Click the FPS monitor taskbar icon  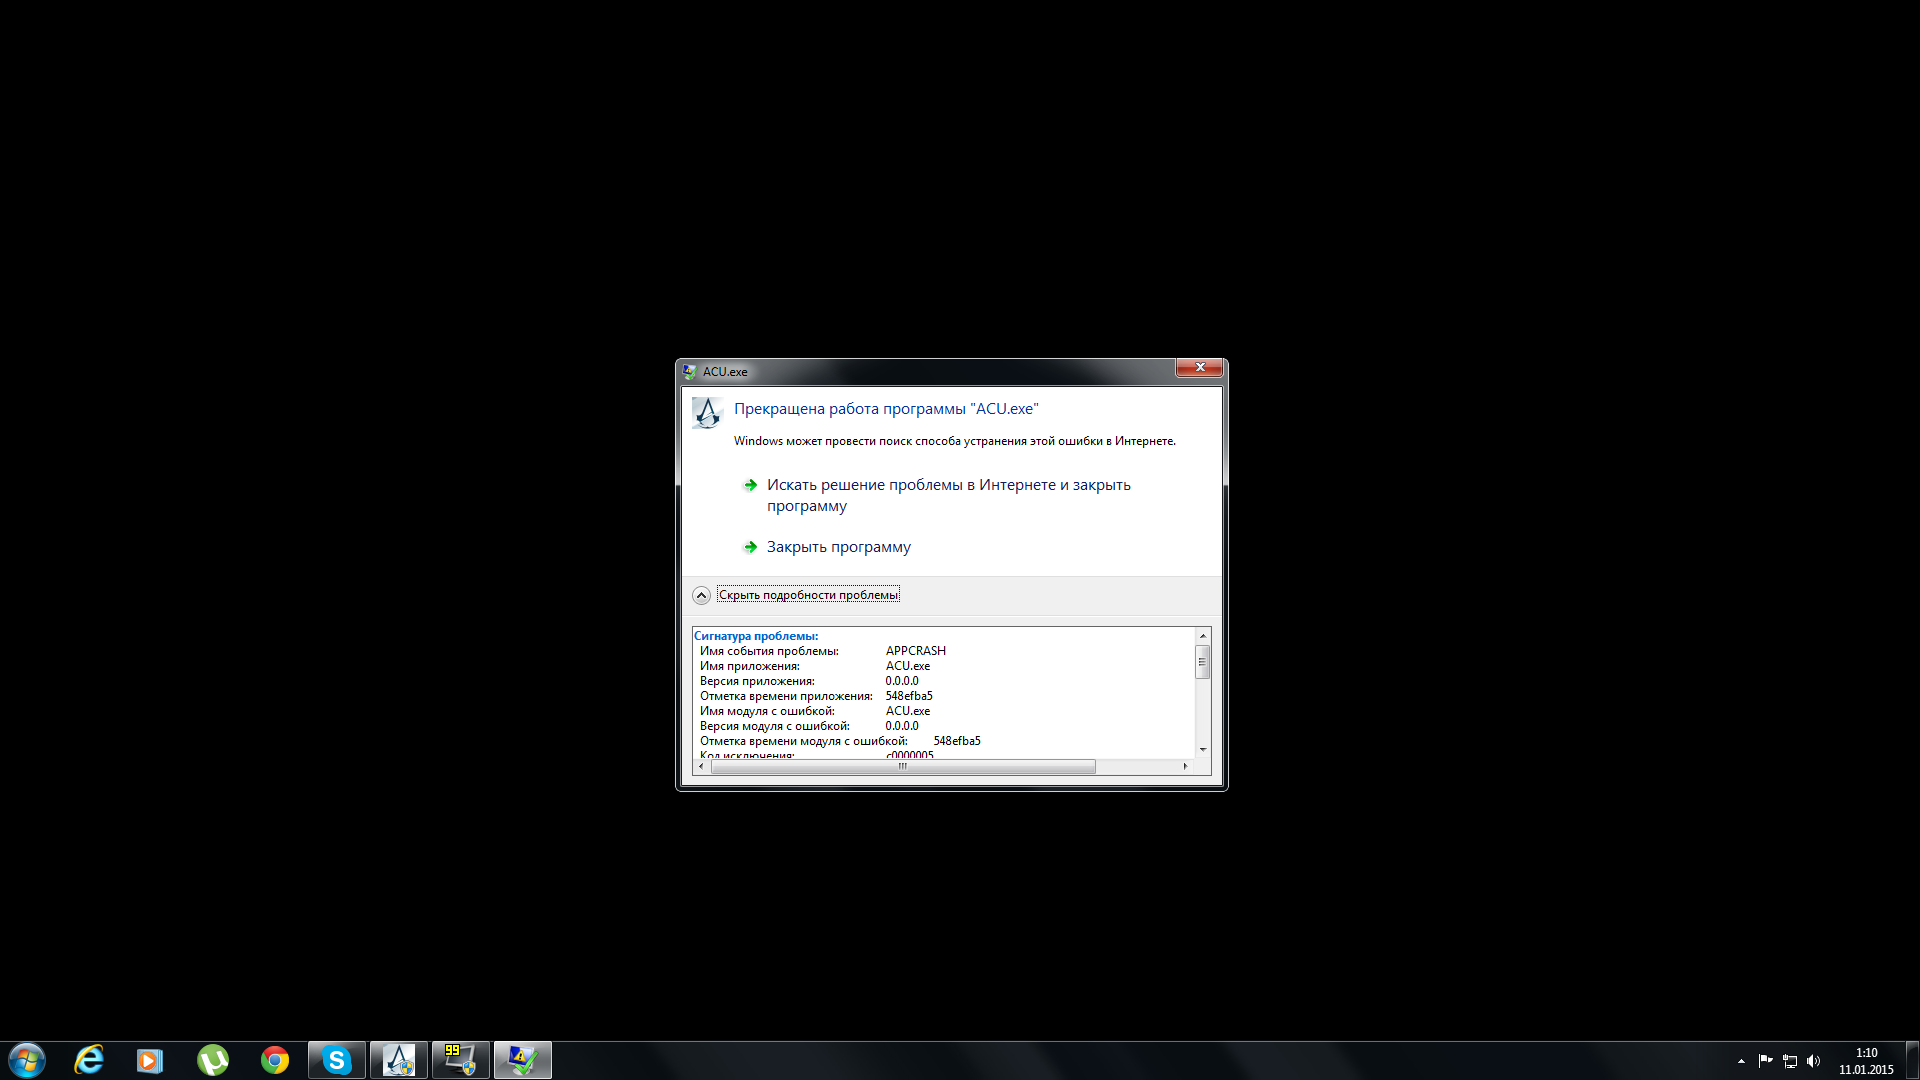[x=460, y=1060]
